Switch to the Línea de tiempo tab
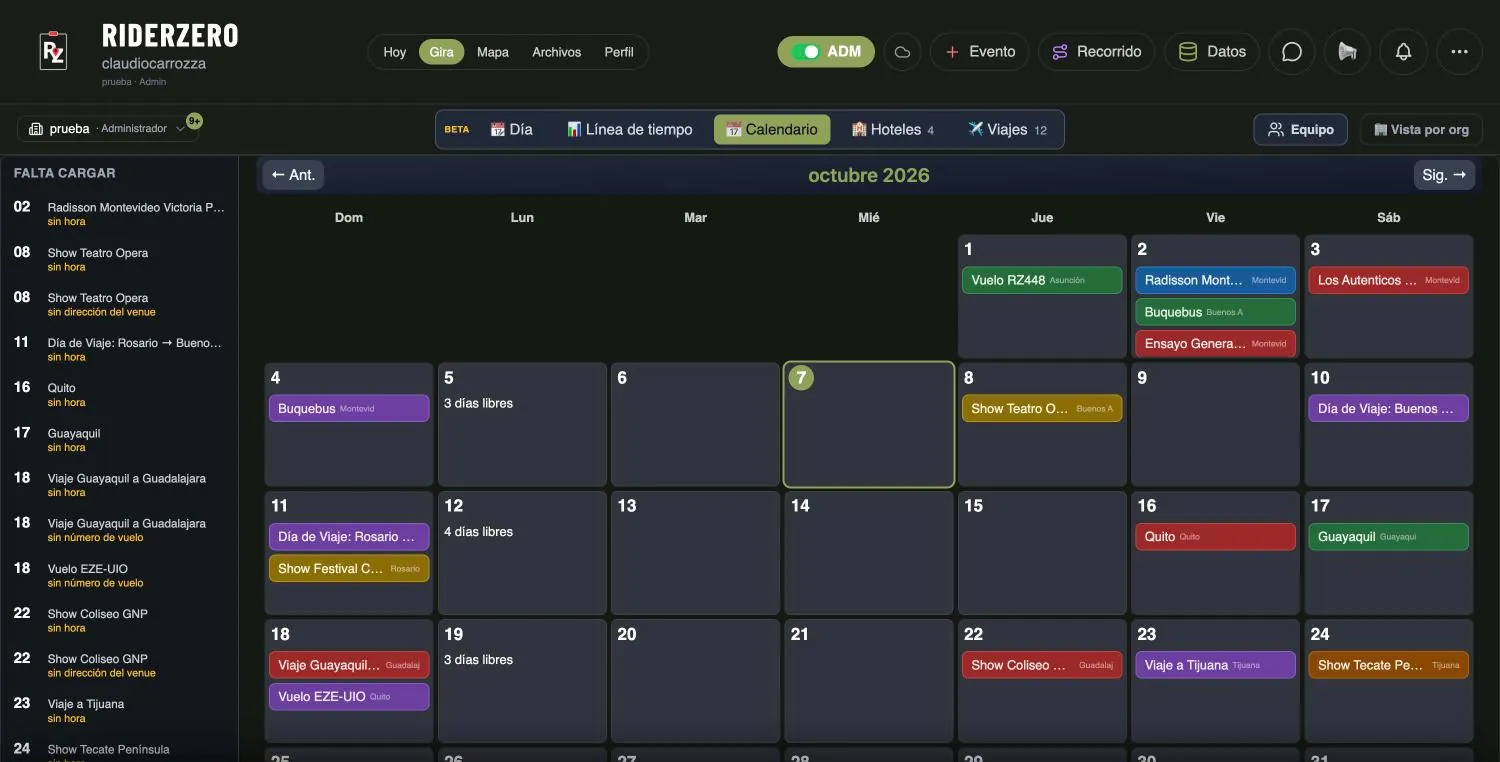Screen dimensions: 1500x762 [629, 129]
